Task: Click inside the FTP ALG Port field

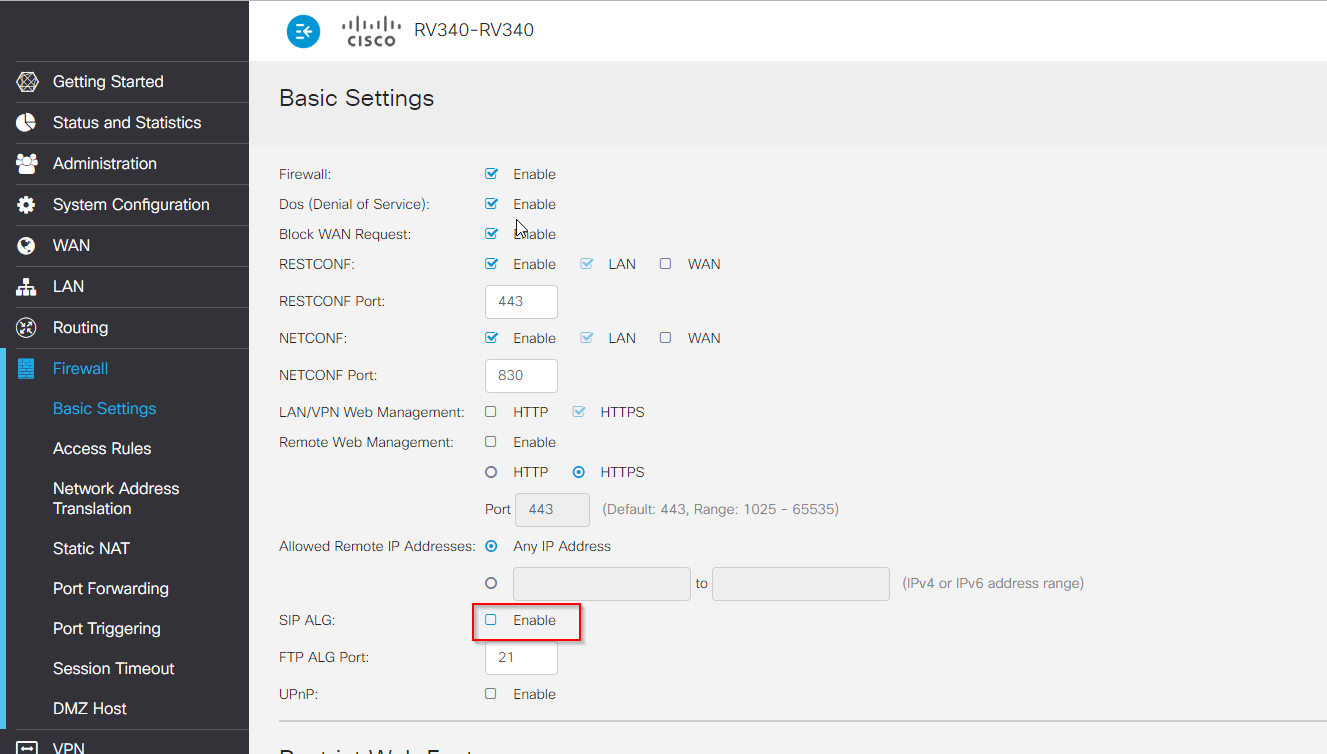Action: click(521, 657)
